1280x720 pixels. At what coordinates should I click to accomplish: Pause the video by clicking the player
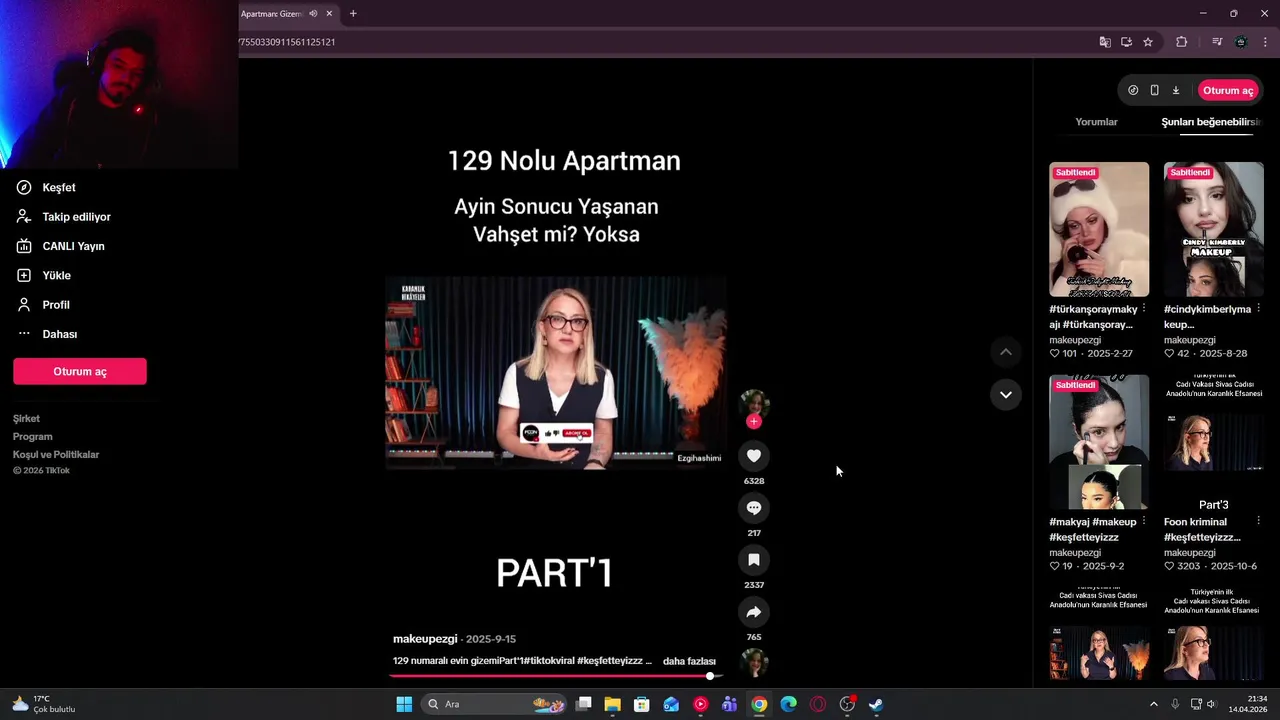(x=556, y=372)
